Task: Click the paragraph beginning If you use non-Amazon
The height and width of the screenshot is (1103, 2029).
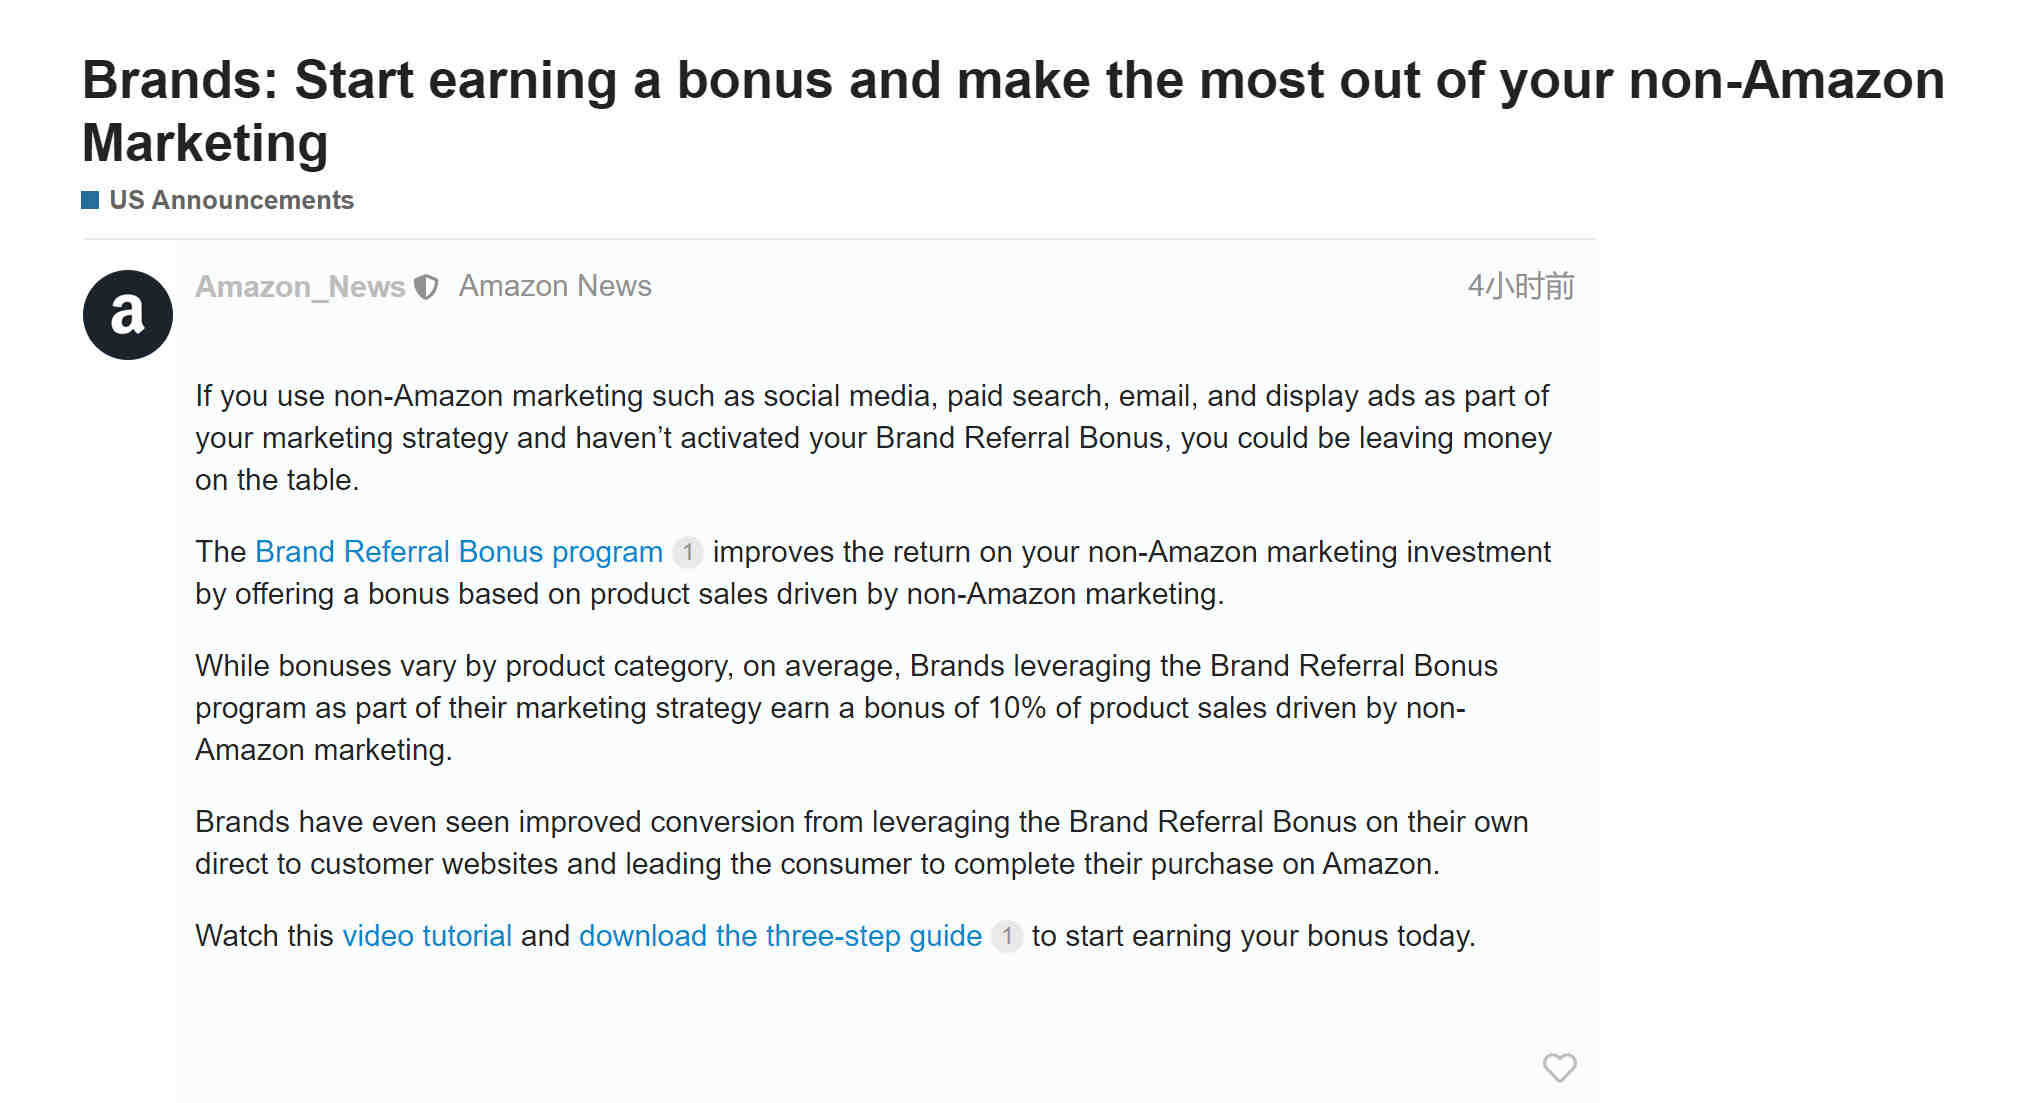Action: 873,438
